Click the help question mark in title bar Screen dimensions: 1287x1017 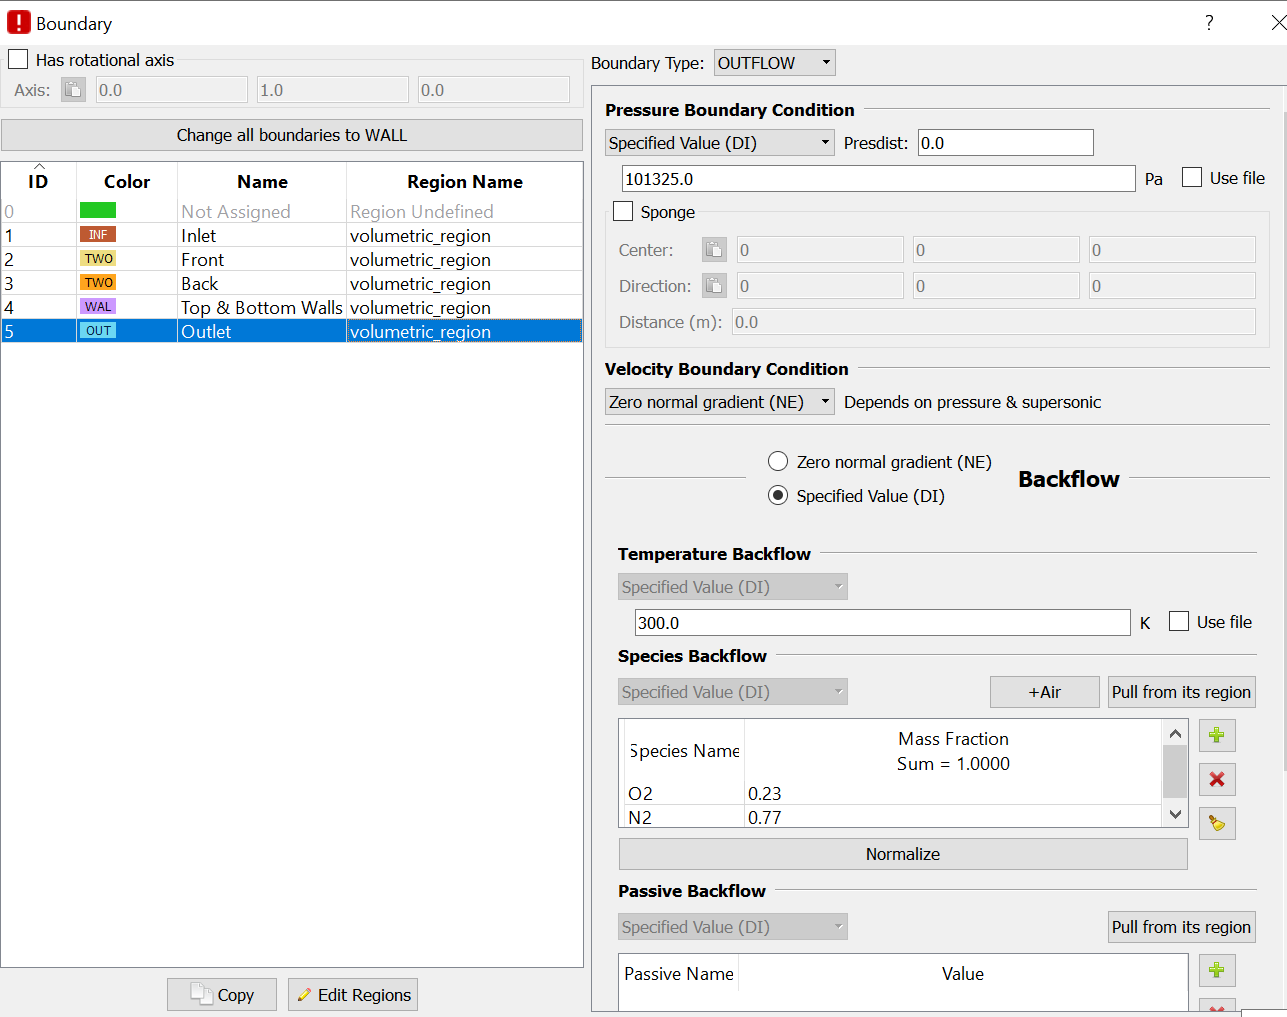click(x=1209, y=23)
